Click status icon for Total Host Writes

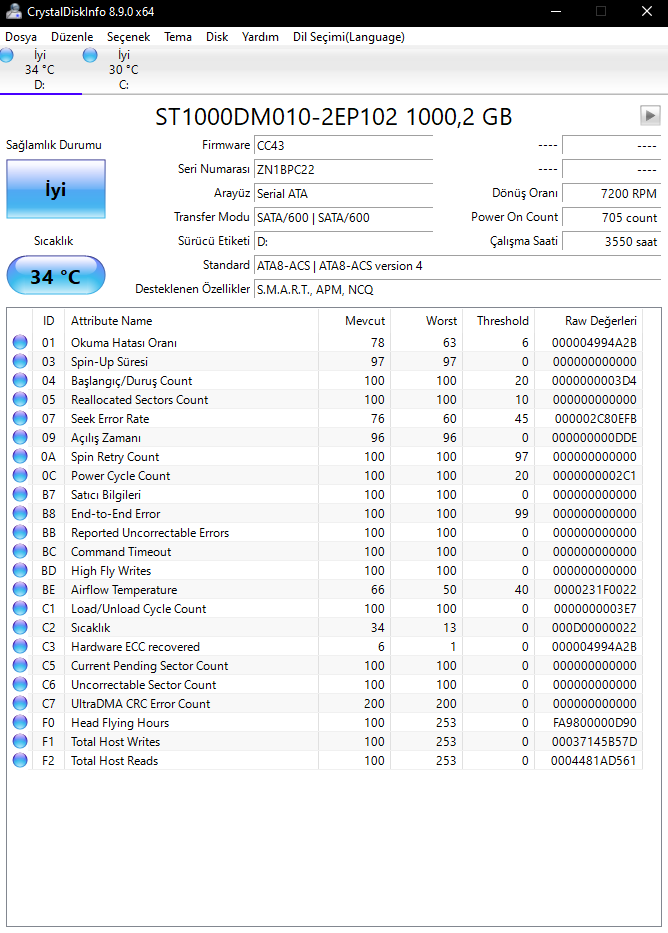[20, 741]
